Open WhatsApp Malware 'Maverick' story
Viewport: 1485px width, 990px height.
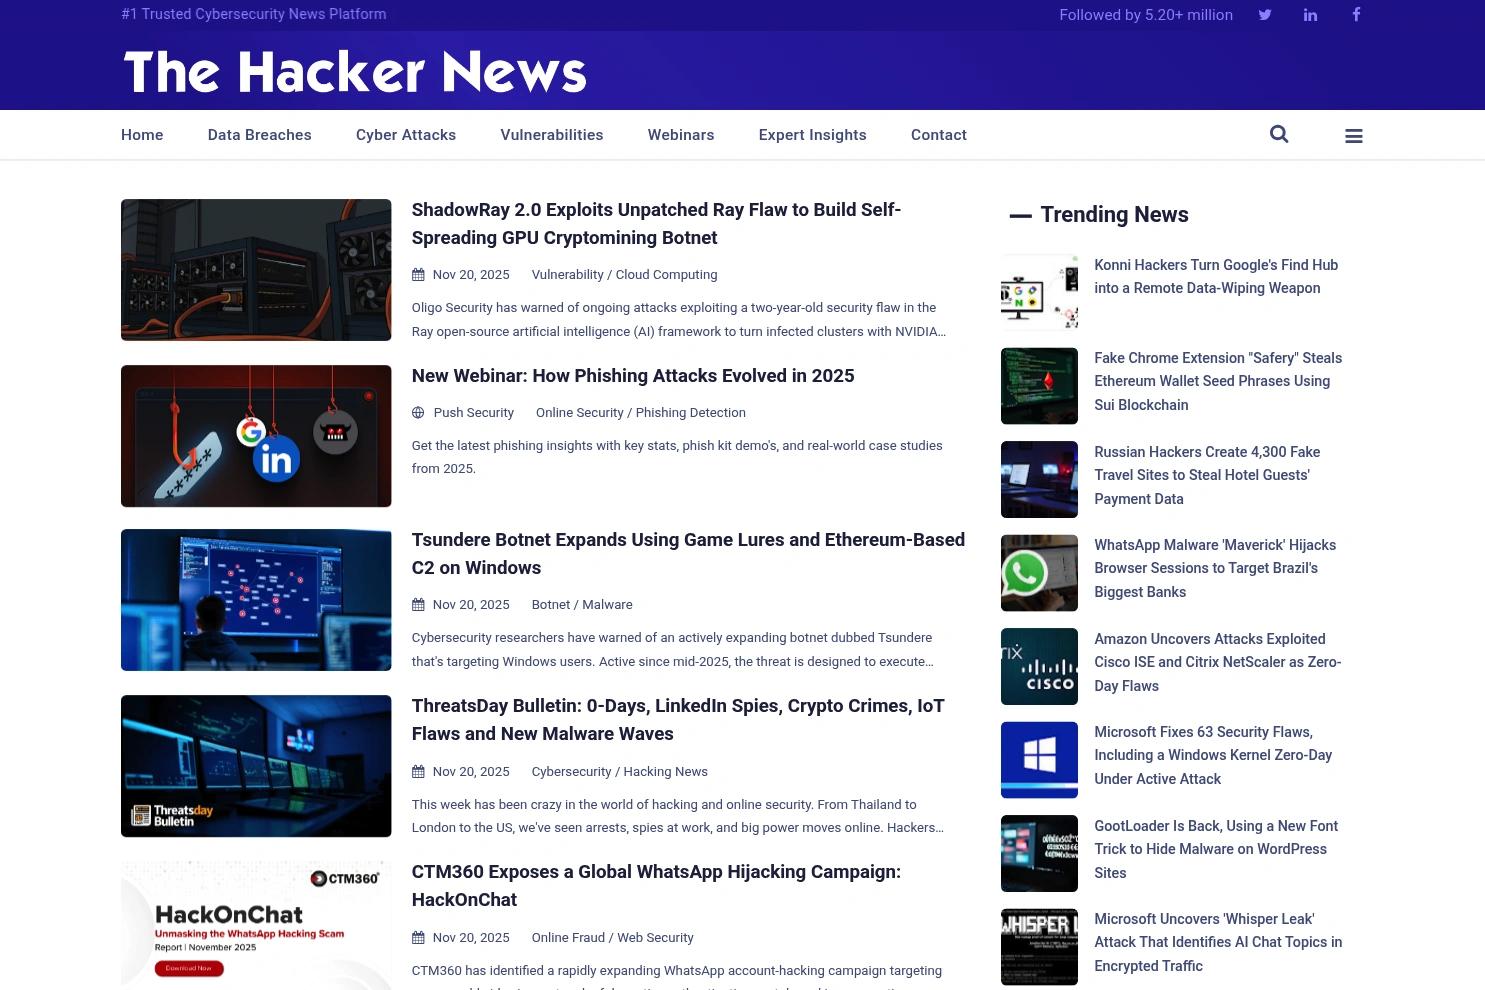(1215, 568)
